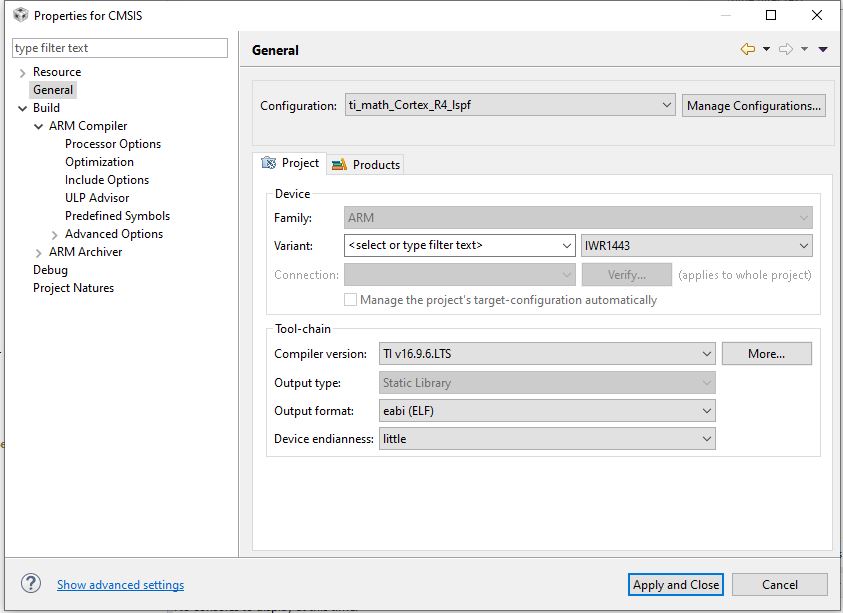Select the Project tab
Screen dimensions: 843x613
(x=290, y=163)
